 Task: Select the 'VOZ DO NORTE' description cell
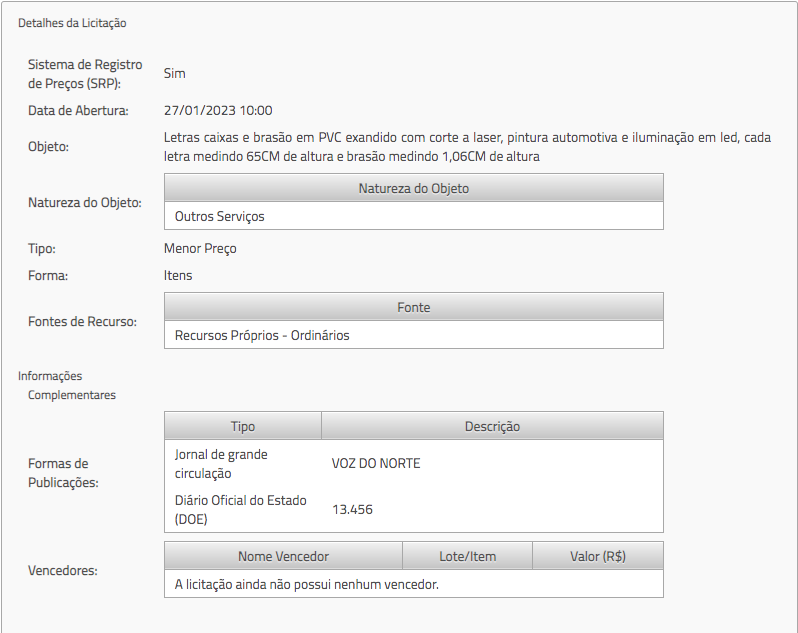point(376,463)
